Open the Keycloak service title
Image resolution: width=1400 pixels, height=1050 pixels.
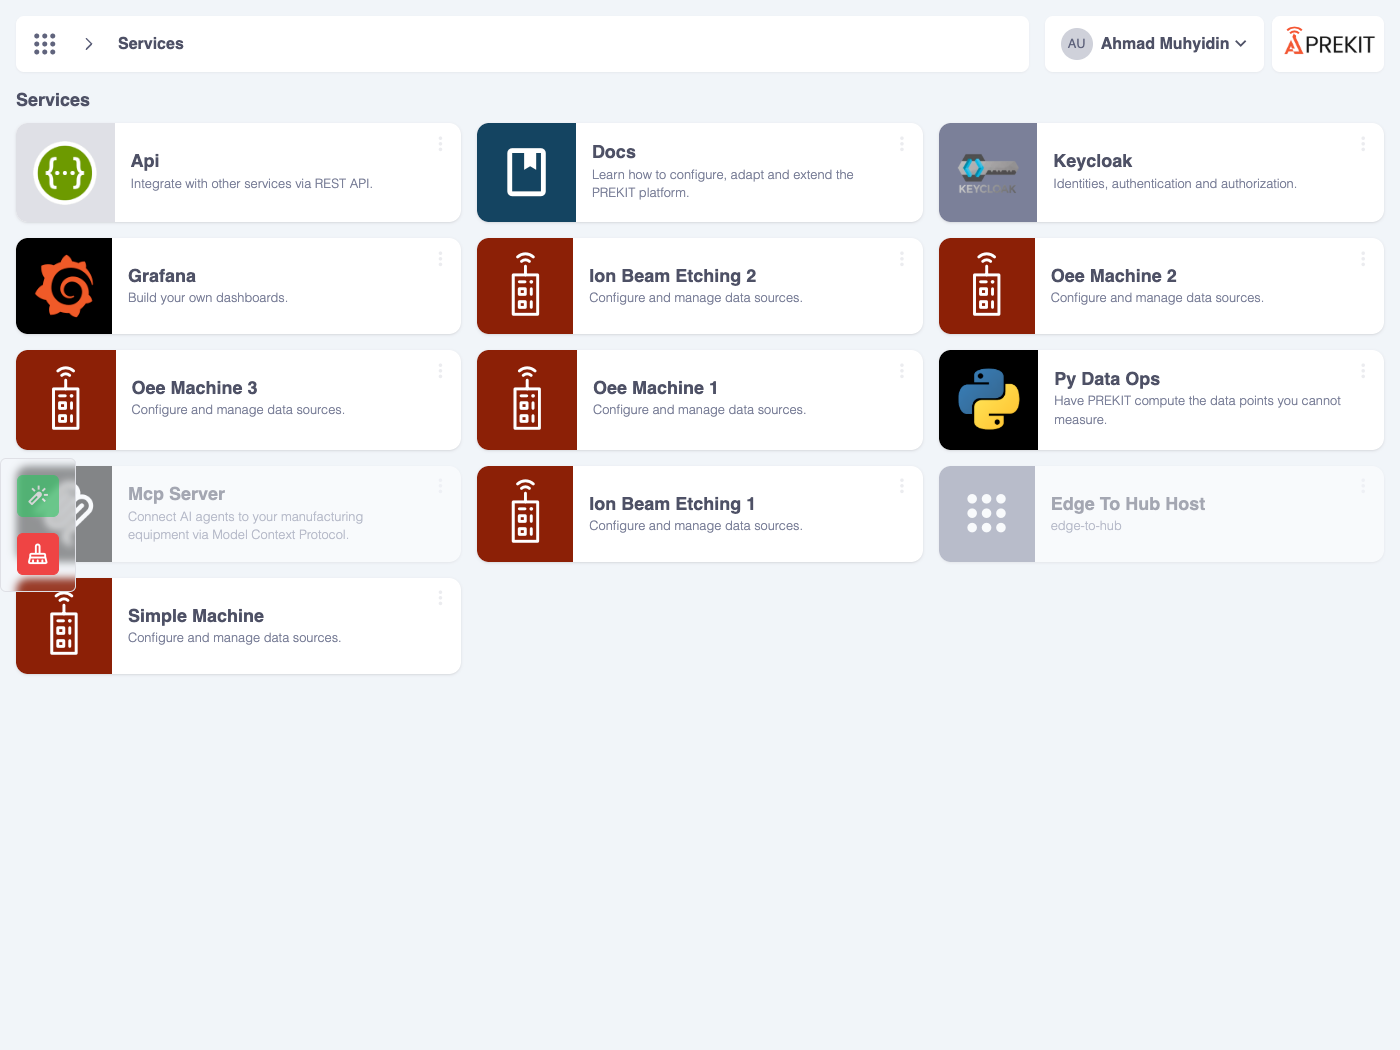1093,161
